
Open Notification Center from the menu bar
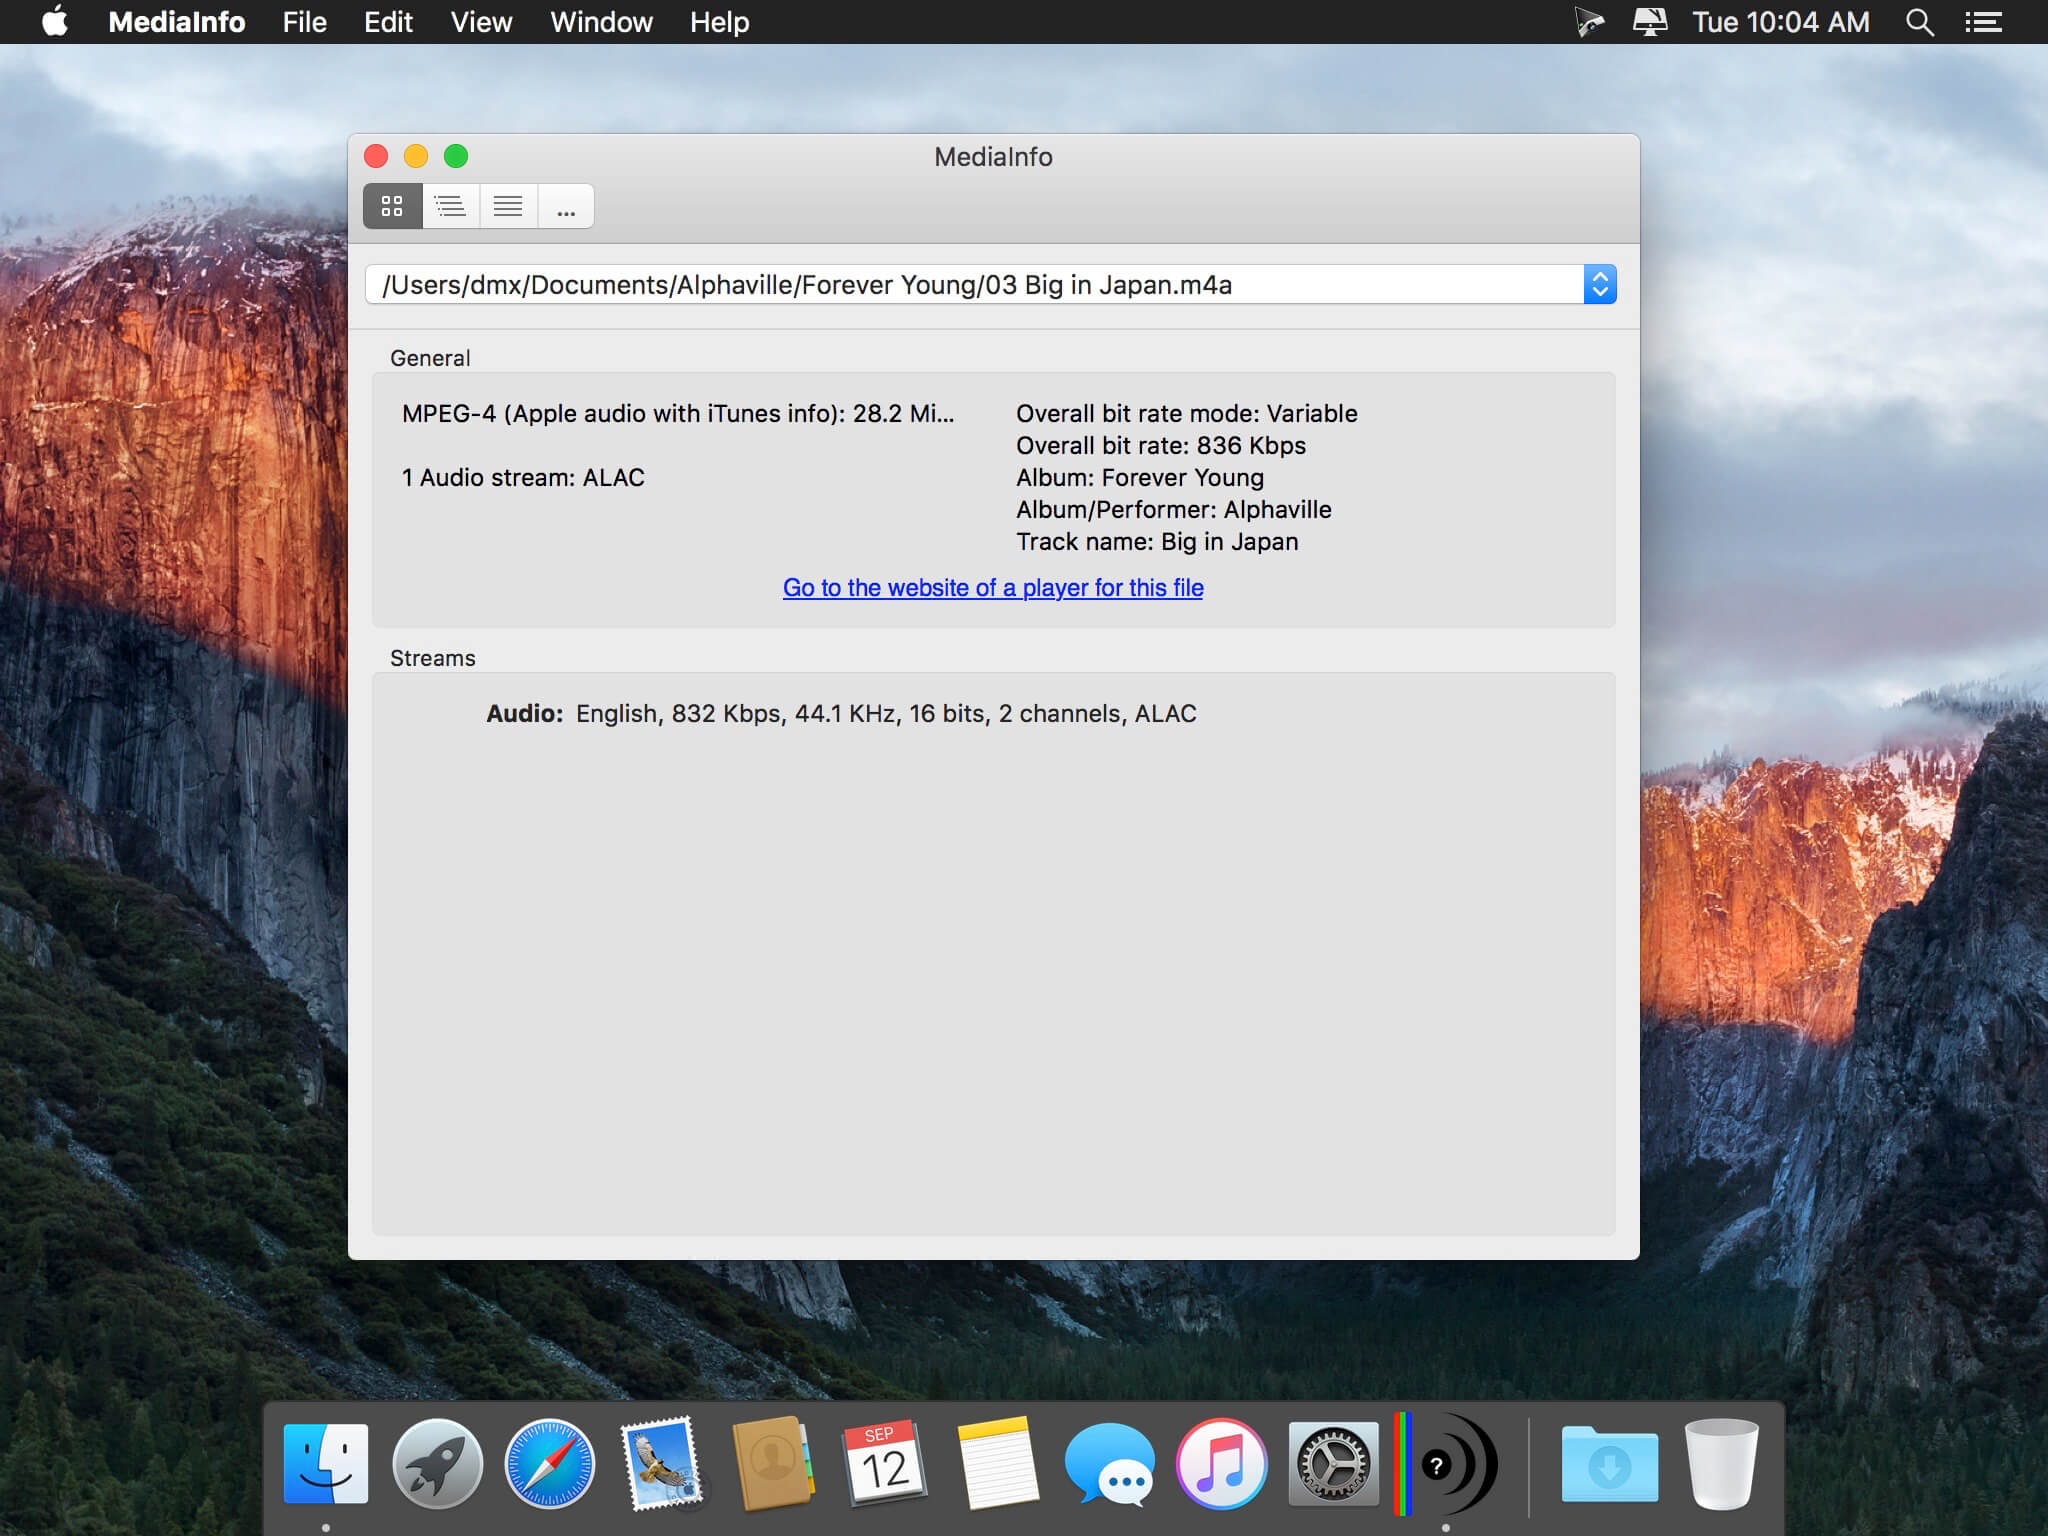(x=1983, y=21)
